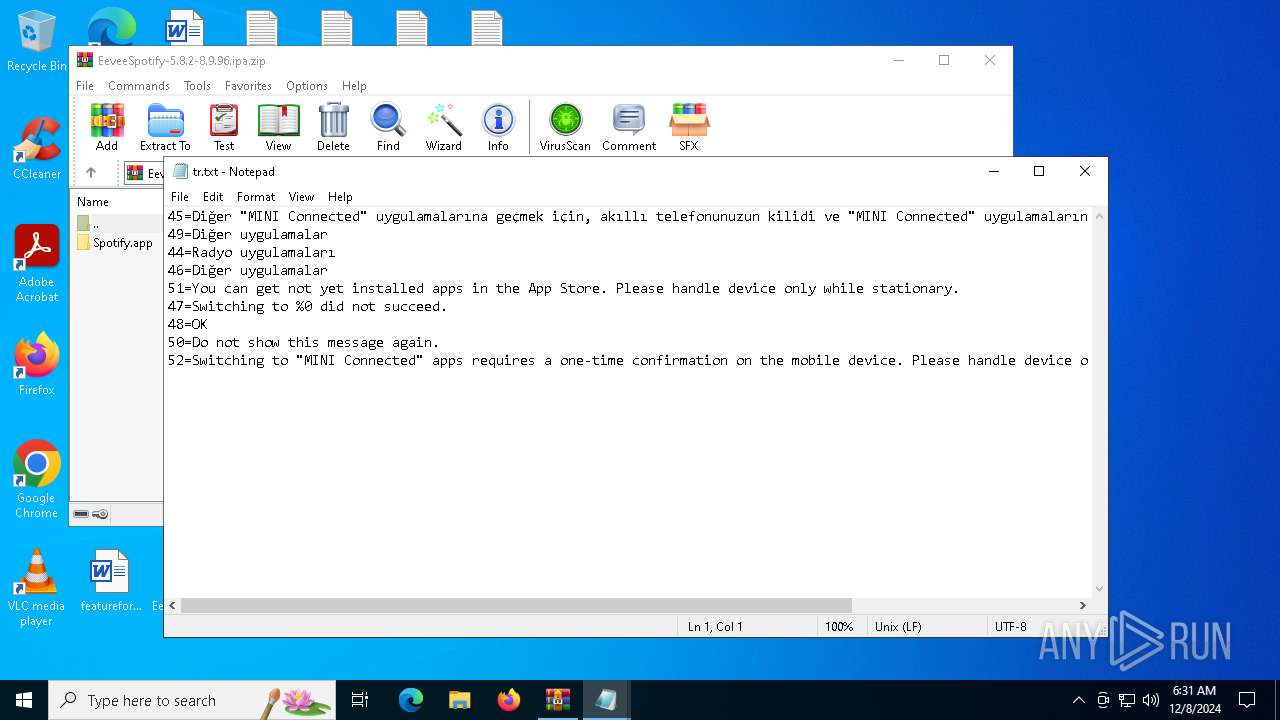Screen dimensions: 1280x720
Task: Click the WinRAR Add toolbar icon
Action: [x=107, y=127]
